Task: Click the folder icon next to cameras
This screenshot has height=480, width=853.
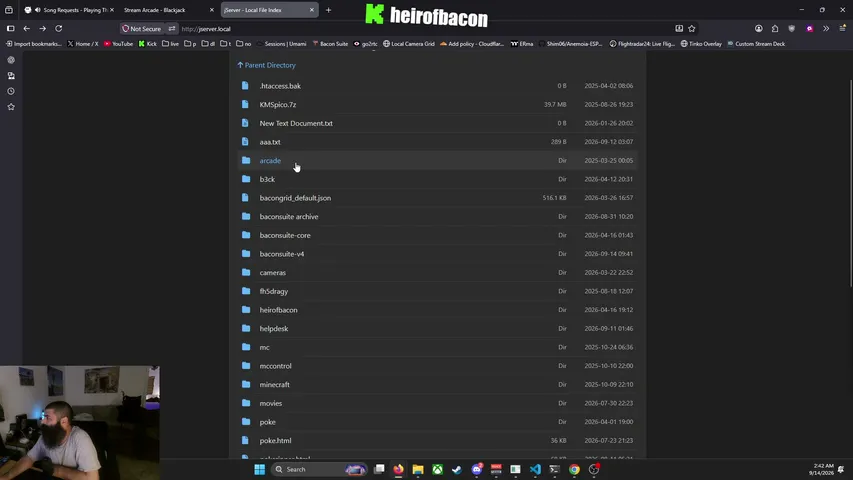Action: pos(246,272)
